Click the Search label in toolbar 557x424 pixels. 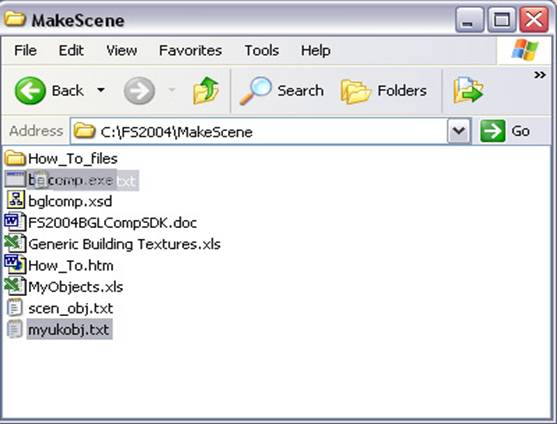301,91
